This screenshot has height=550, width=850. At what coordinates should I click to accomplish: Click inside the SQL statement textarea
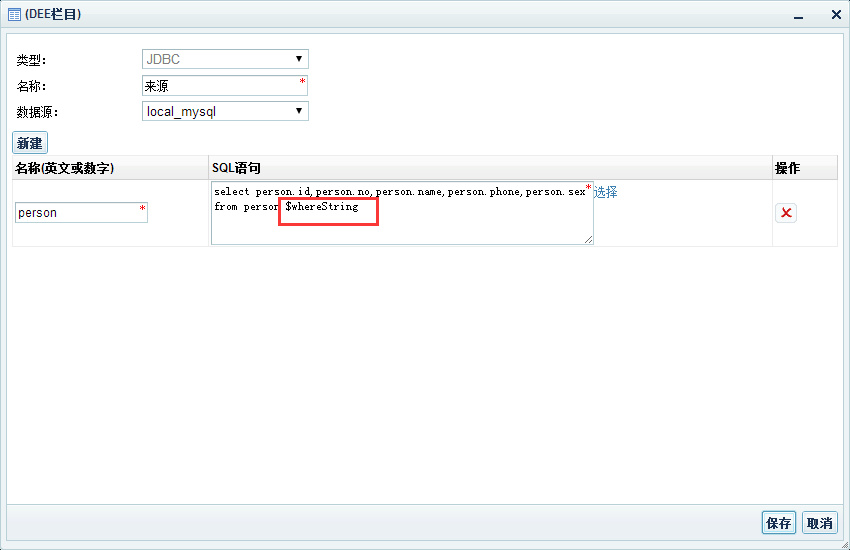[402, 213]
